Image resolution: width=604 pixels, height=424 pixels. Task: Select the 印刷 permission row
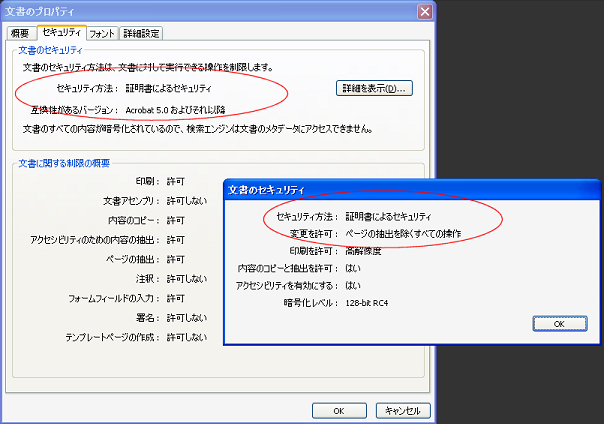[x=160, y=182]
